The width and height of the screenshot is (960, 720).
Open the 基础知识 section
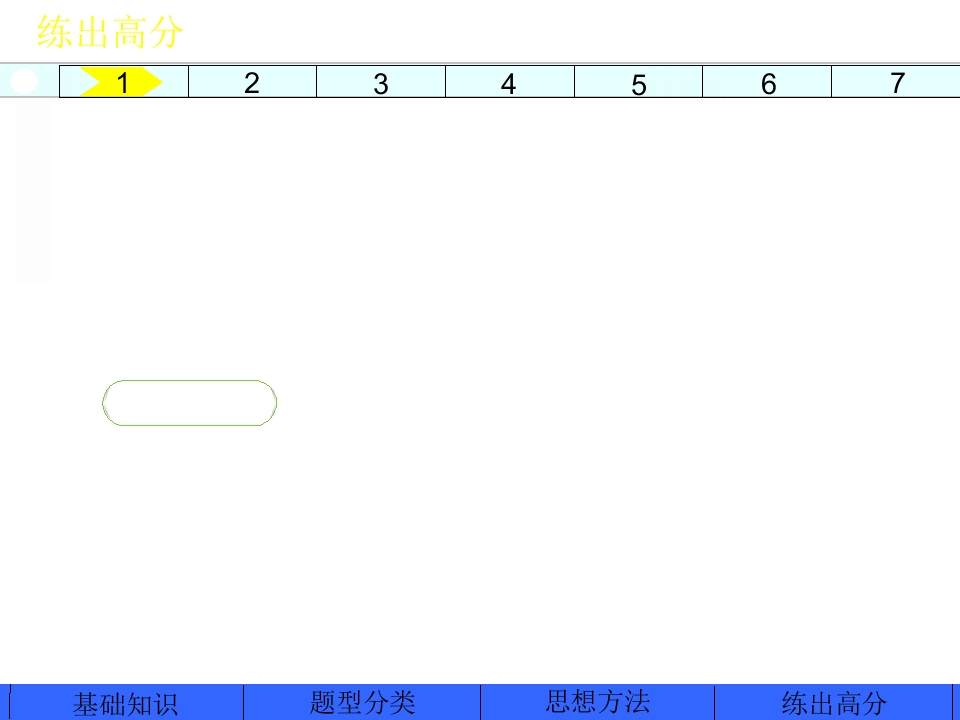pyautogui.click(x=127, y=702)
